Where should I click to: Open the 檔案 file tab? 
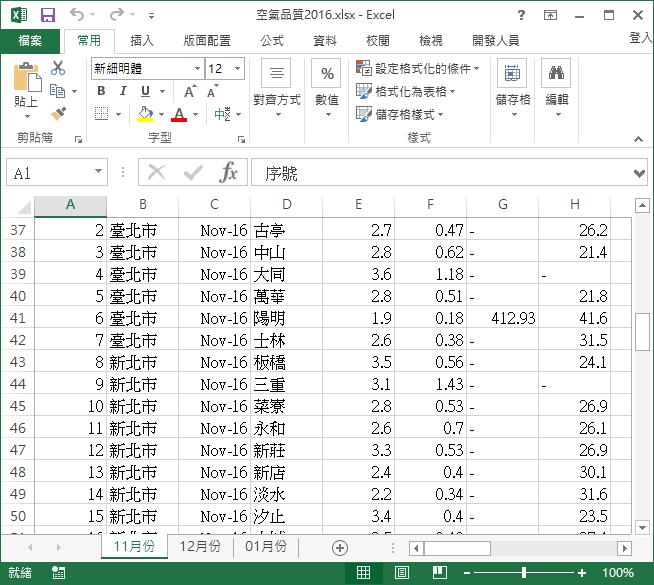(30, 41)
